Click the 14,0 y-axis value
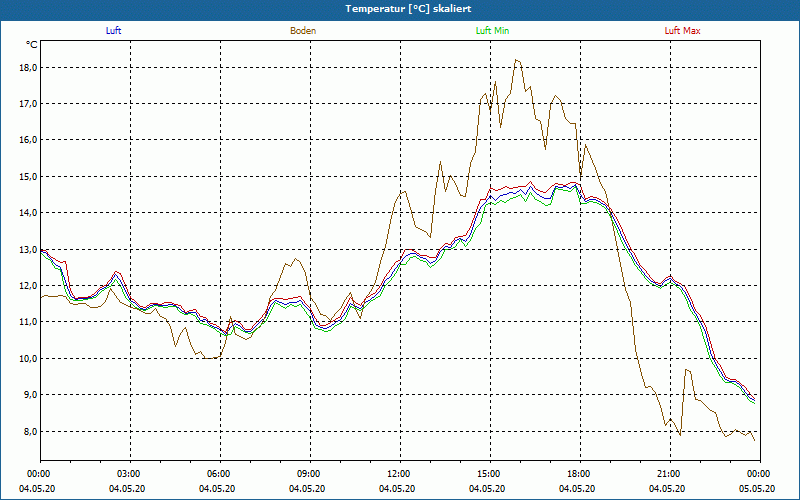Image resolution: width=800 pixels, height=500 pixels. click(x=28, y=213)
